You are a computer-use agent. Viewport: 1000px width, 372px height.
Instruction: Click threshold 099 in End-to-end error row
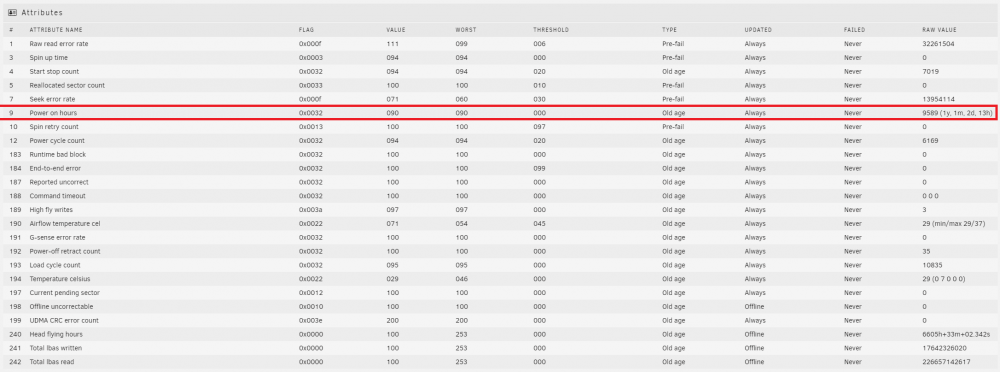click(x=539, y=168)
